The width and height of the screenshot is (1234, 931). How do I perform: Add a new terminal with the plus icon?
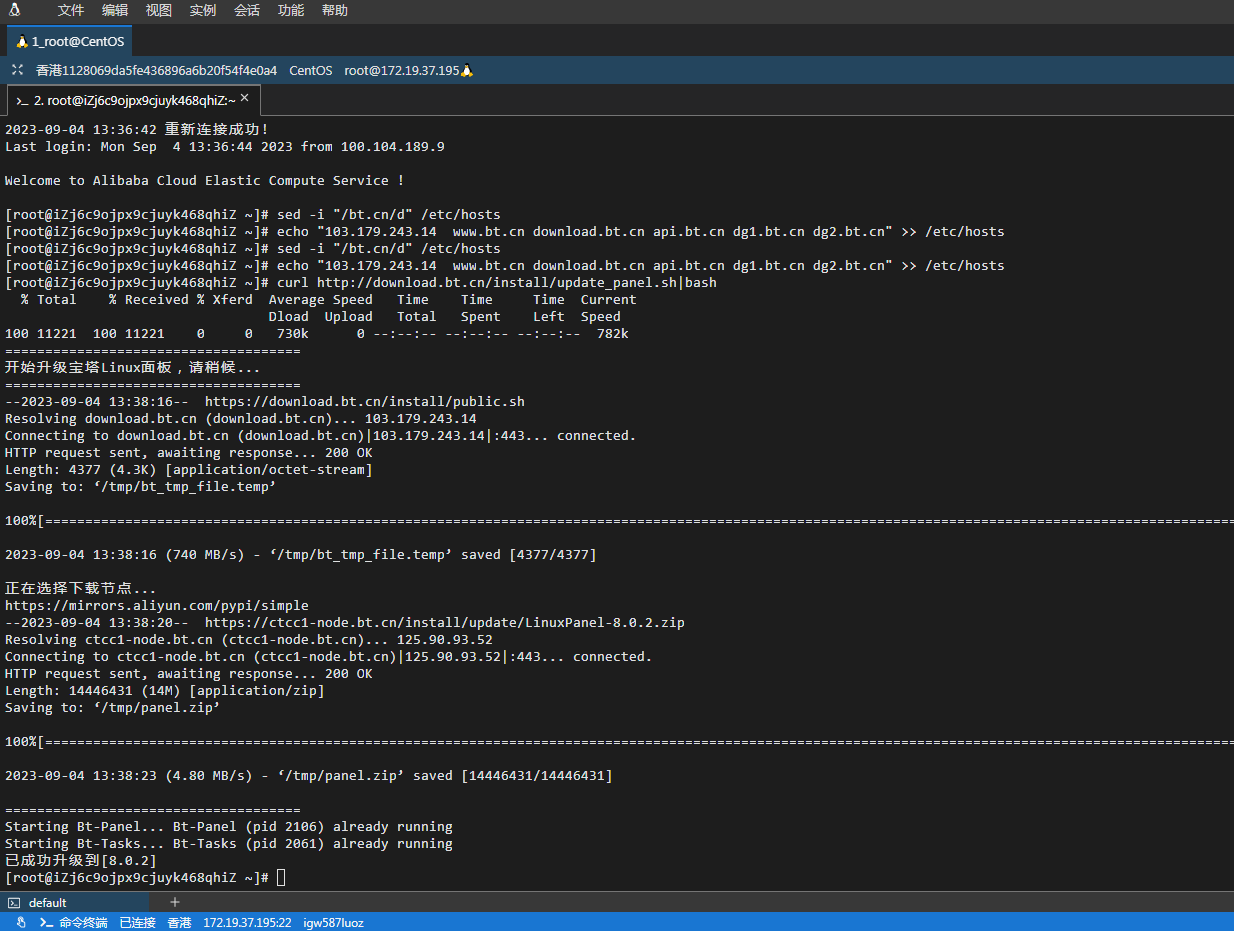(x=174, y=902)
